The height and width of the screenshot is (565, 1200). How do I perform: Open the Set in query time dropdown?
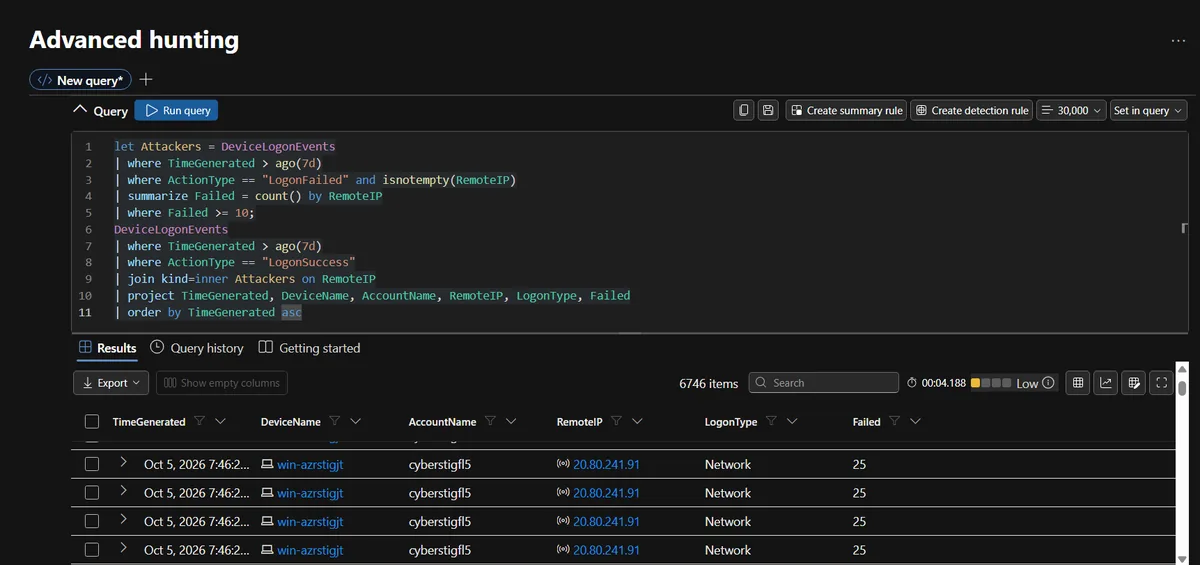[x=1148, y=111]
